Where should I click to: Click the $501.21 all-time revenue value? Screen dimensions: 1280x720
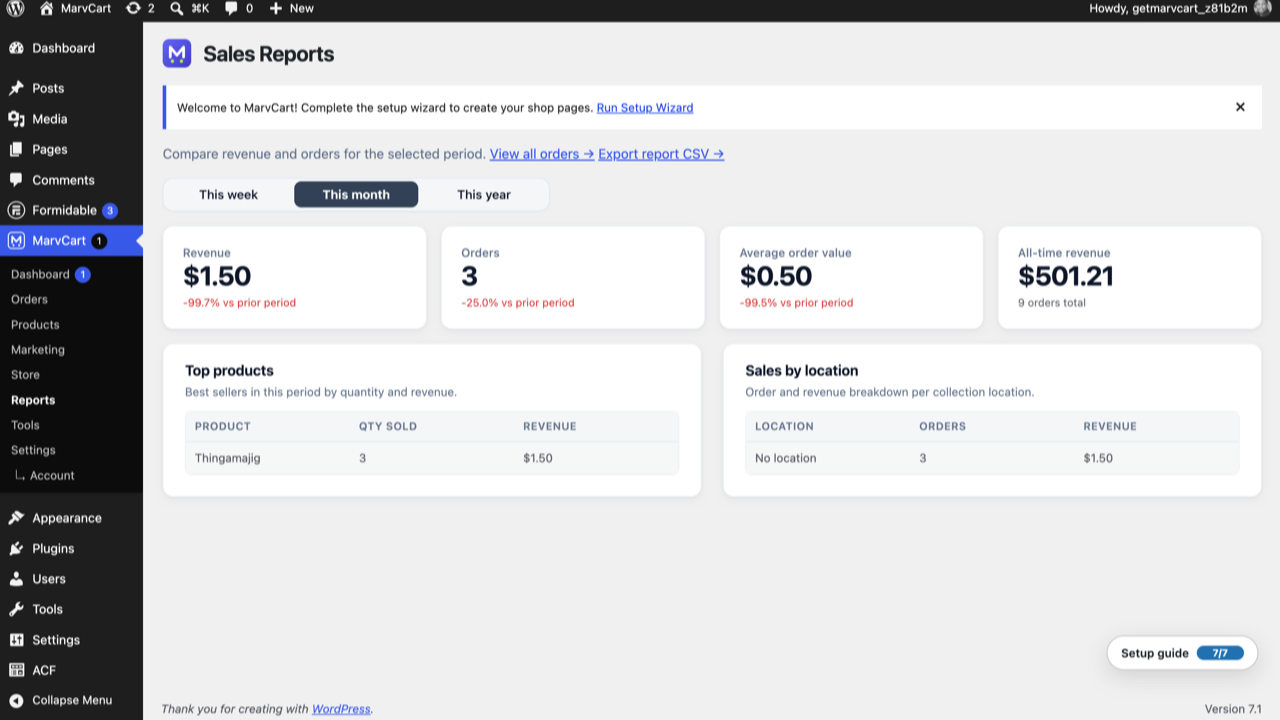[1066, 276]
